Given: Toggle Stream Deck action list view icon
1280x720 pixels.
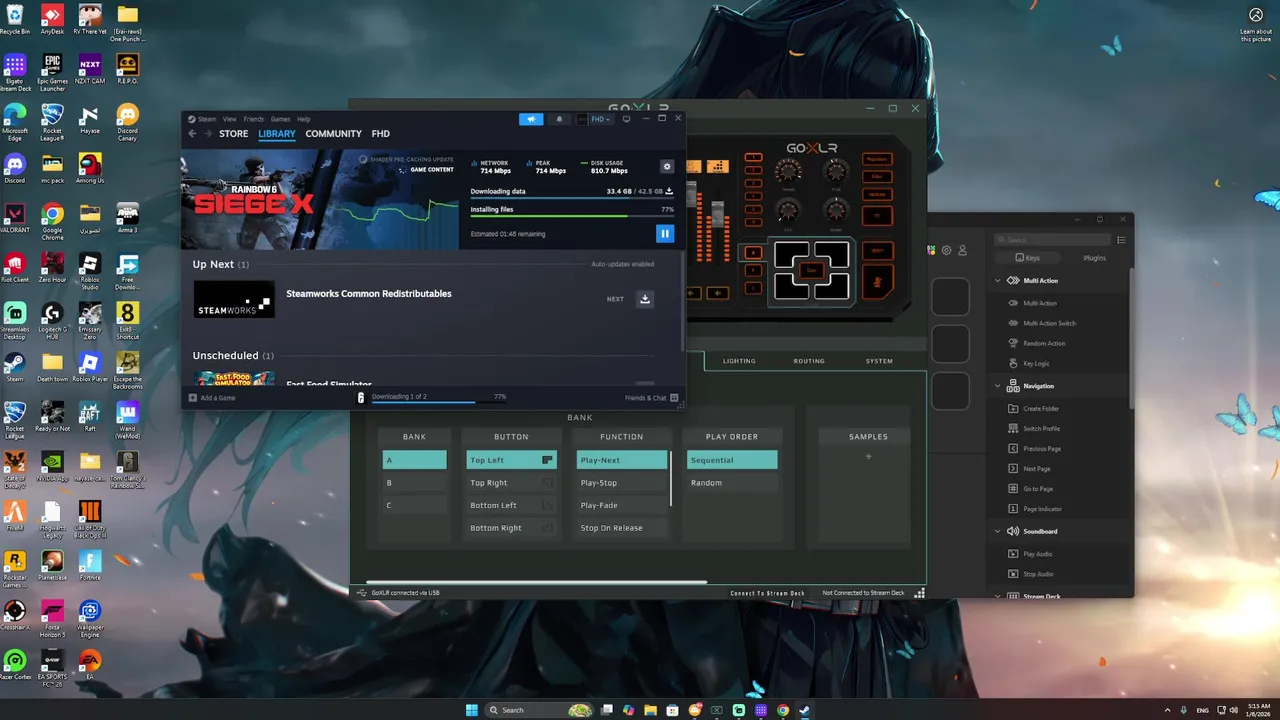Looking at the screenshot, I should 1121,240.
